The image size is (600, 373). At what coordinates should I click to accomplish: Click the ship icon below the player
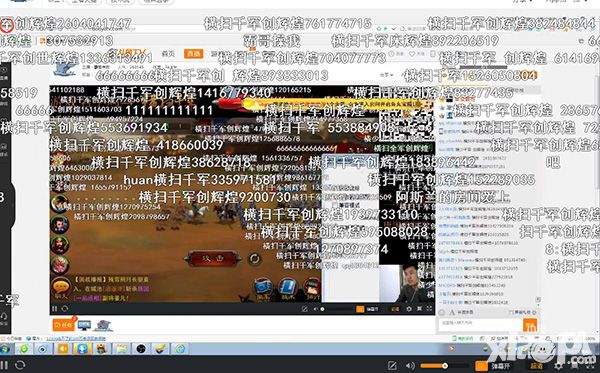point(103,326)
